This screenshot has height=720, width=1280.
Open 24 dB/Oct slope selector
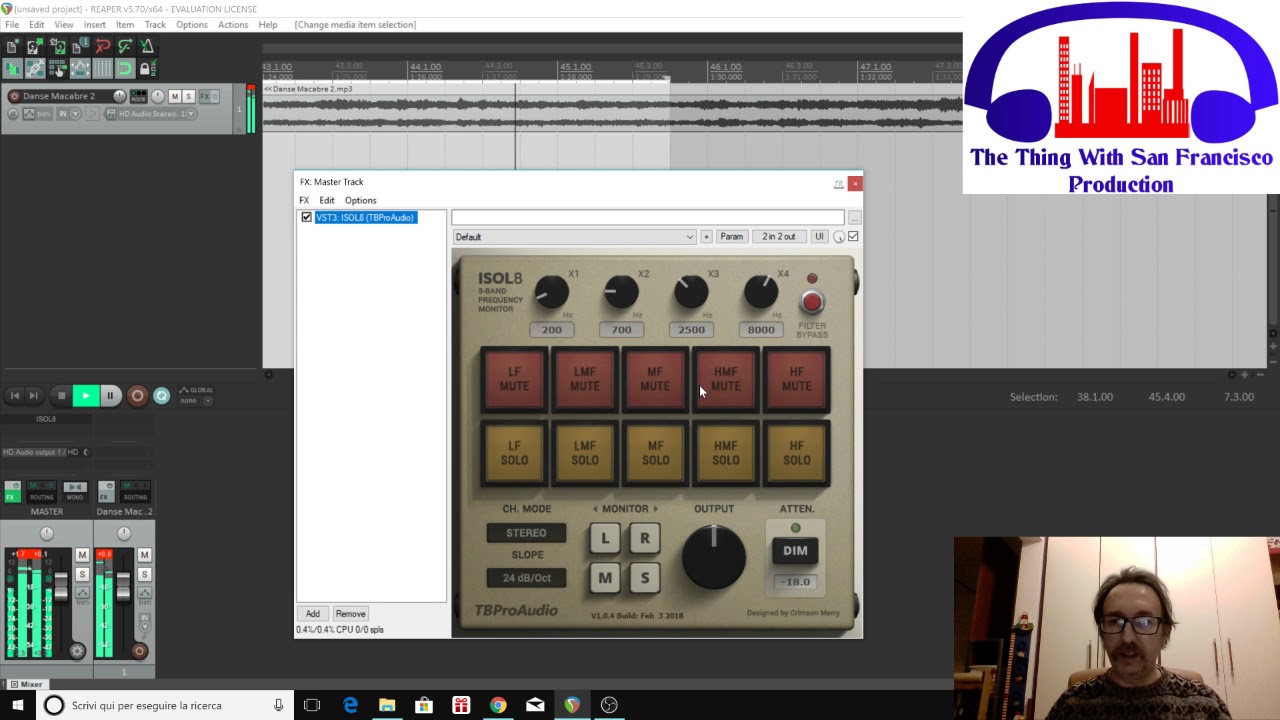click(526, 578)
